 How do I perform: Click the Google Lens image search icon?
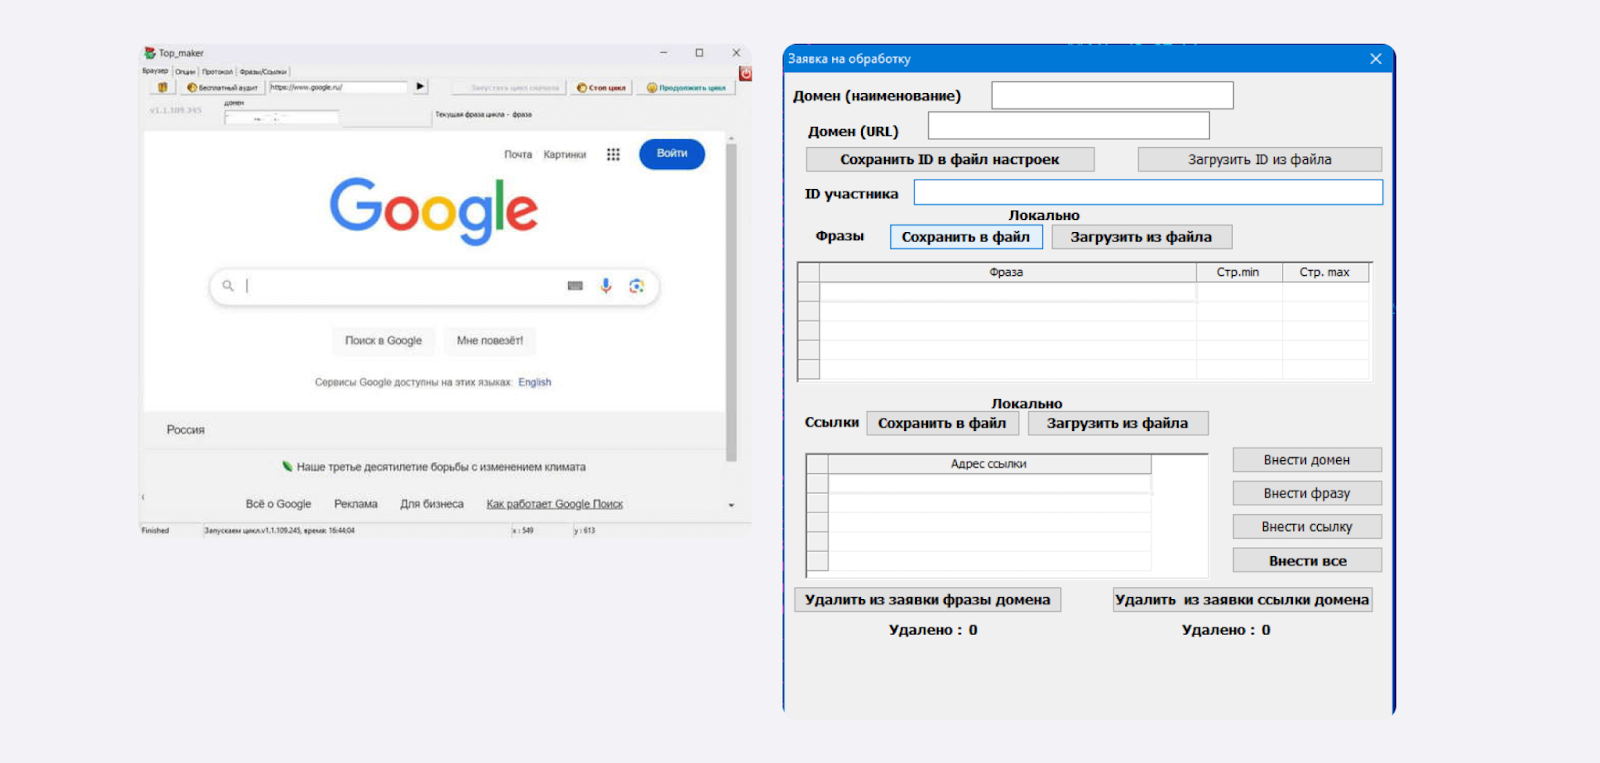636,286
